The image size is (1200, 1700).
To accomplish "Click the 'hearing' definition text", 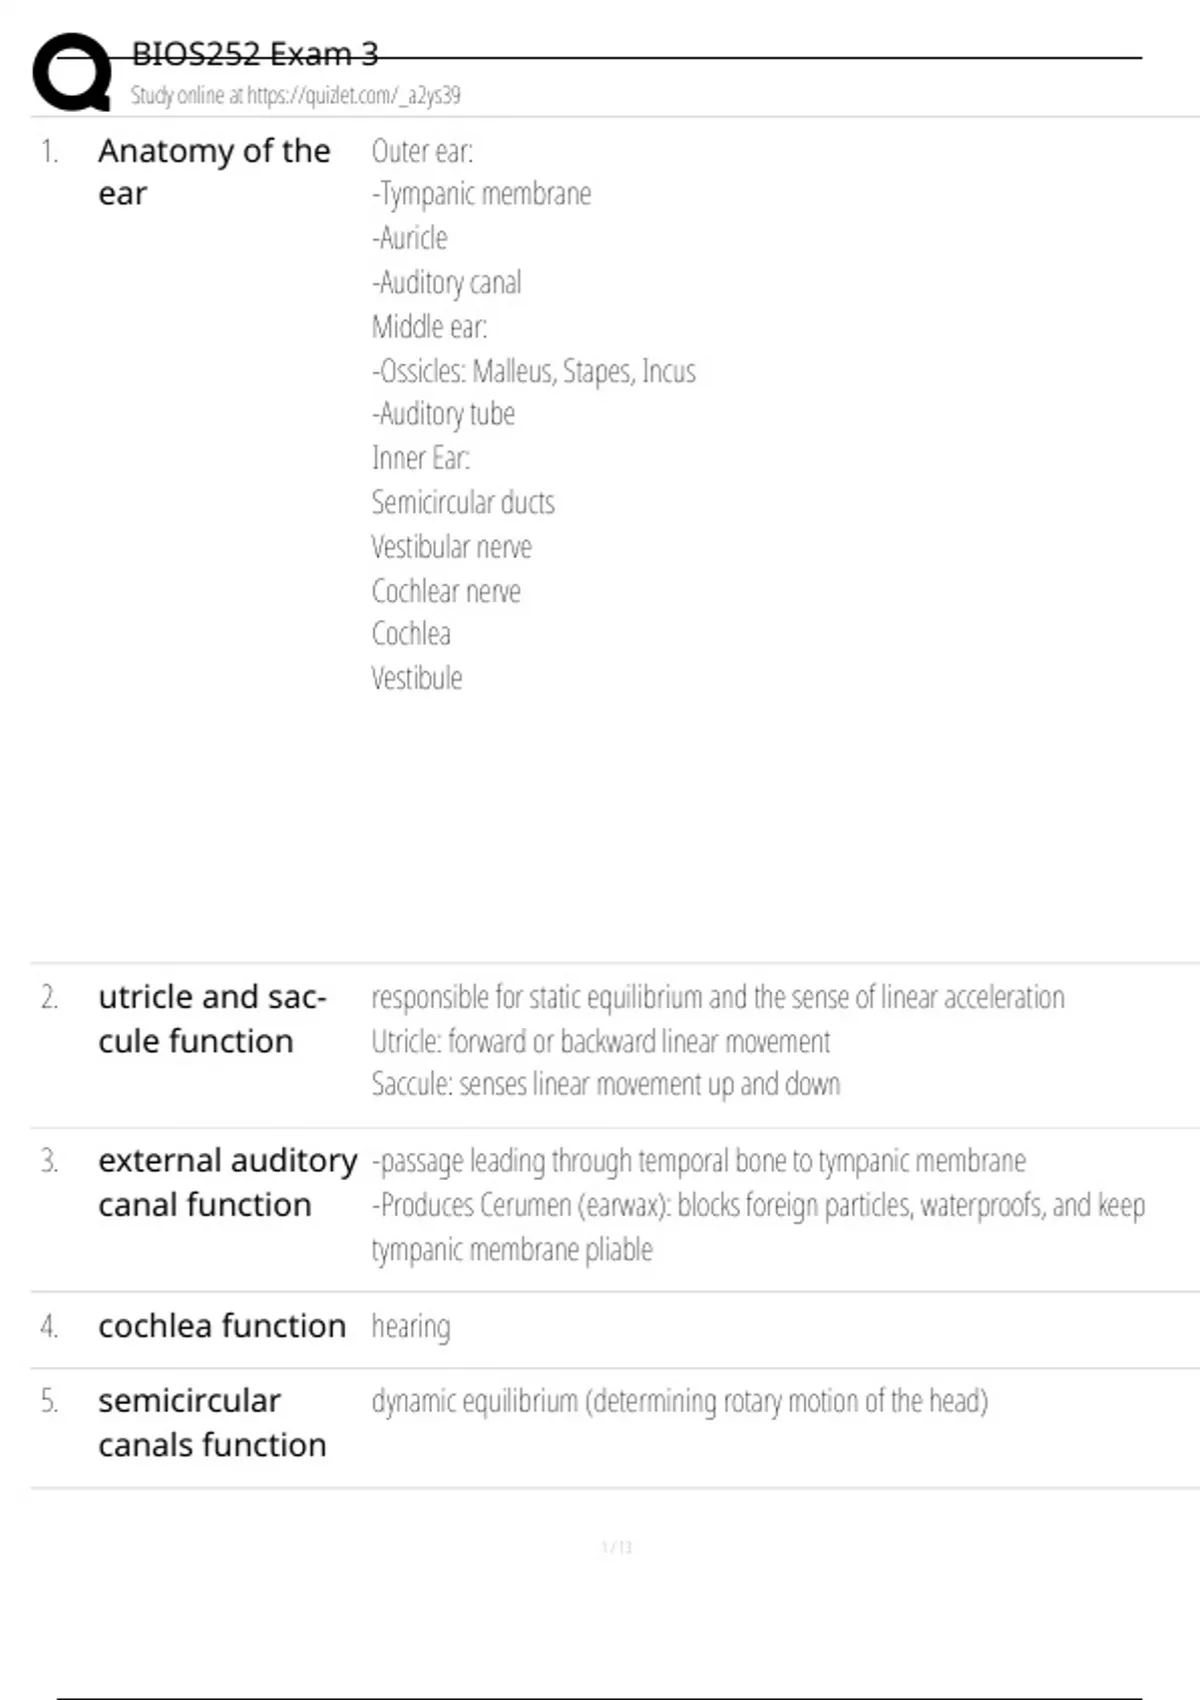I will (x=411, y=1328).
